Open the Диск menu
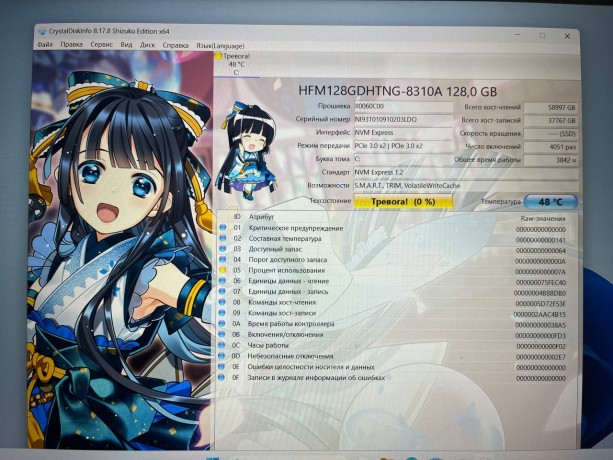The width and height of the screenshot is (613, 460). [148, 45]
